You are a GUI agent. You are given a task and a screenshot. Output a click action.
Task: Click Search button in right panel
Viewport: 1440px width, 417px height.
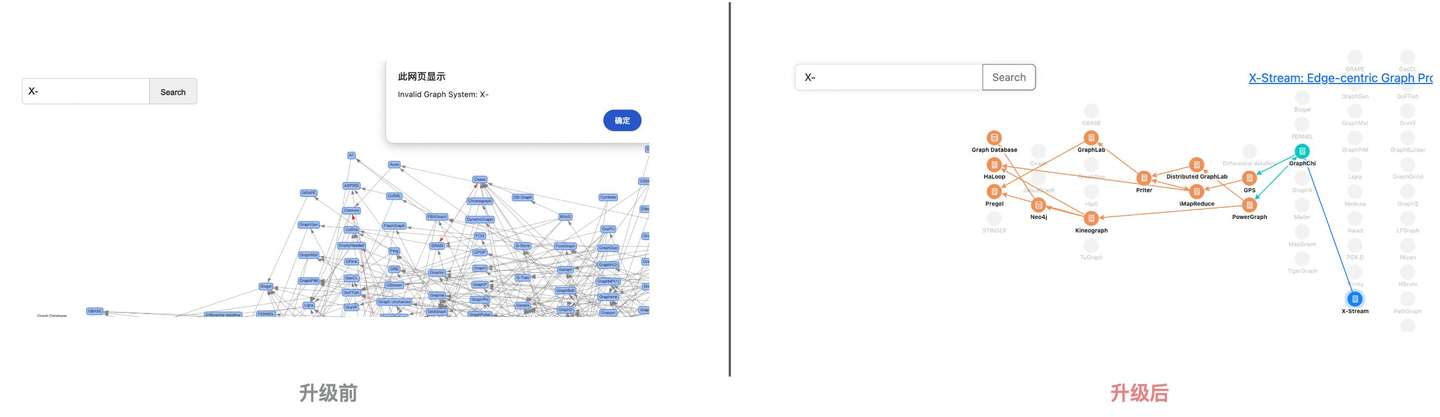click(1008, 77)
